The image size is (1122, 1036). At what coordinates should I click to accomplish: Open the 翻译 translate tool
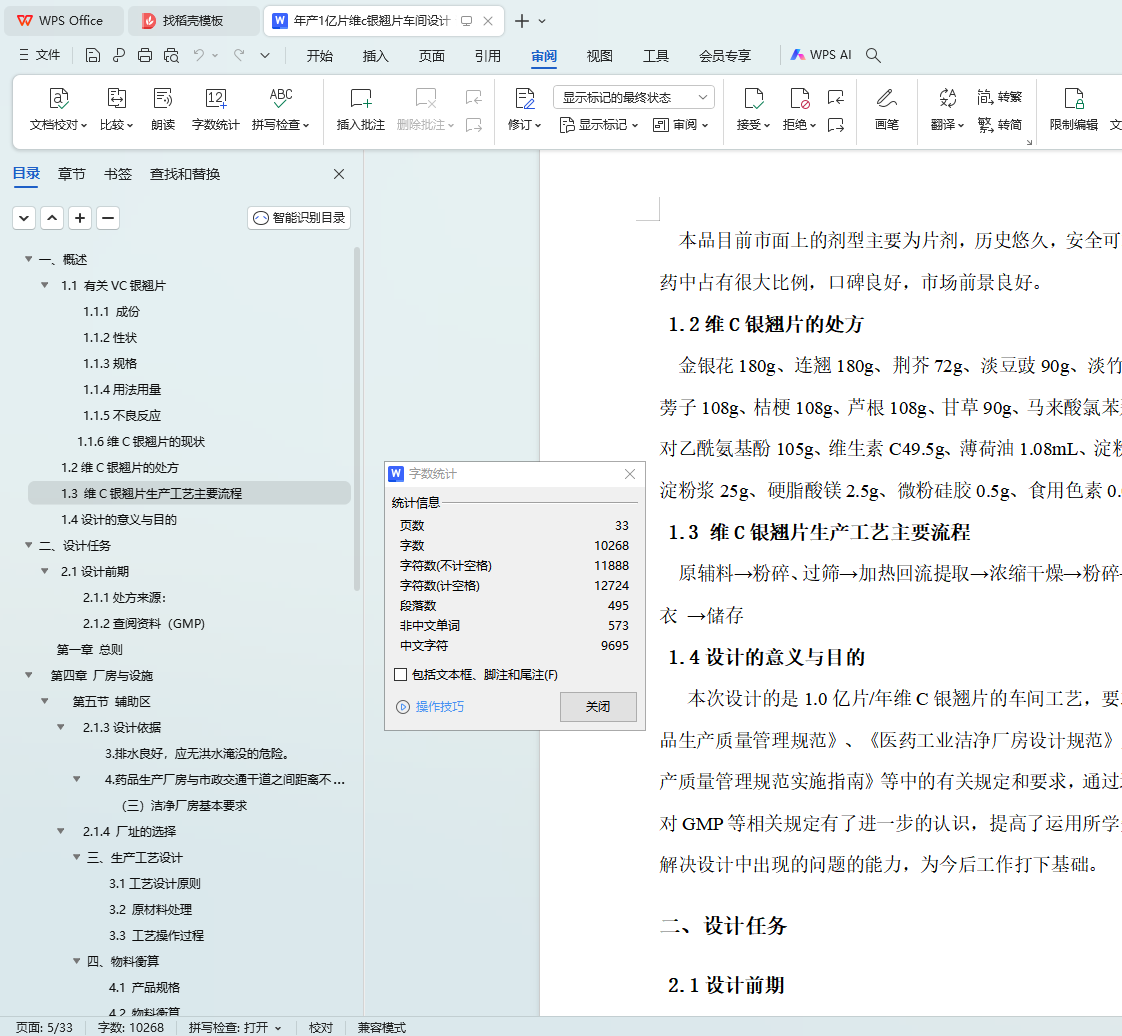point(947,109)
